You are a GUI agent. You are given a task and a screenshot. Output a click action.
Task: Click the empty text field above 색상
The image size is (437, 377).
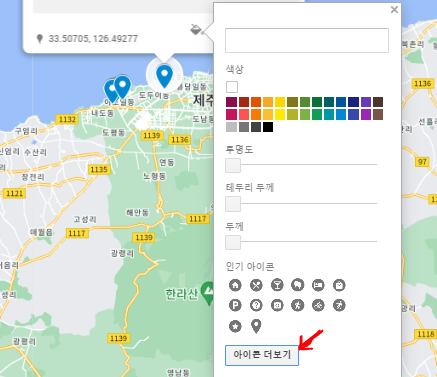pyautogui.click(x=307, y=40)
